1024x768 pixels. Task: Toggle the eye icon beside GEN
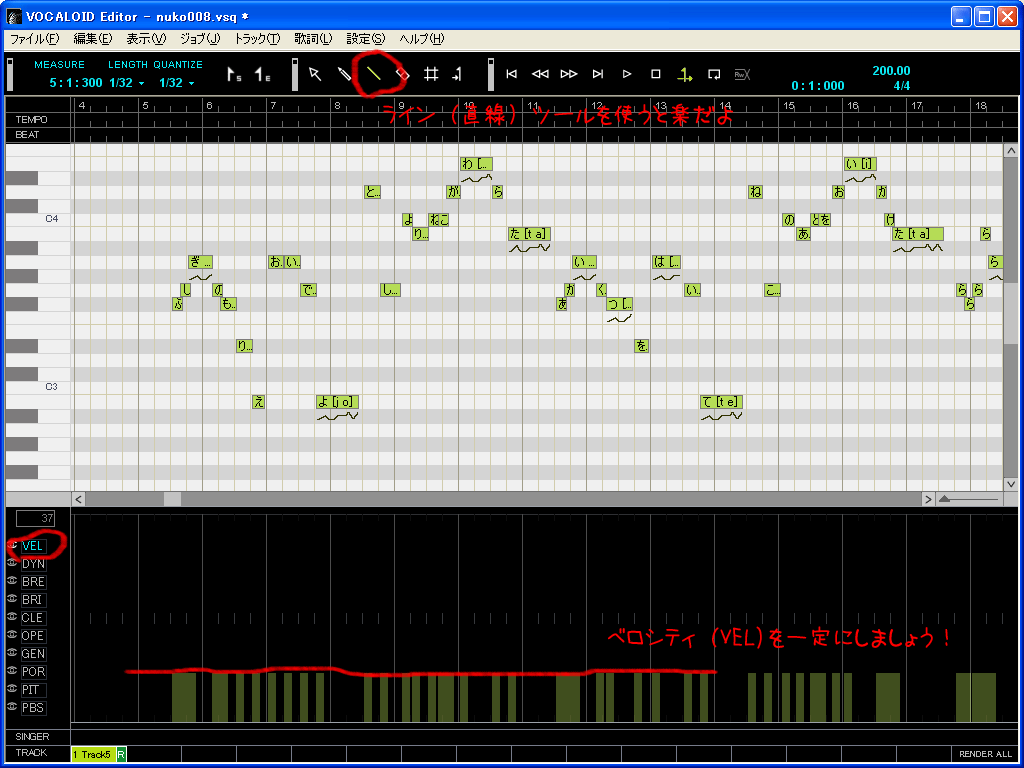[12, 652]
